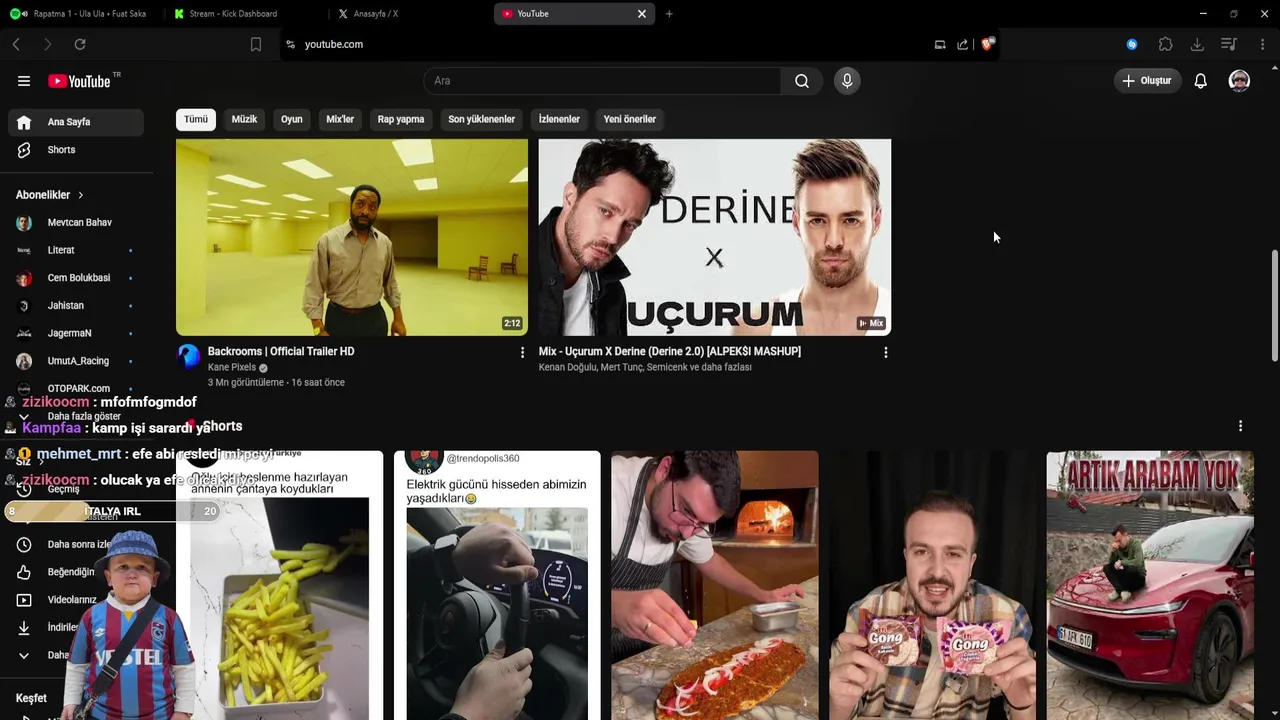Go to Ana Sayfa in sidebar

pos(76,122)
